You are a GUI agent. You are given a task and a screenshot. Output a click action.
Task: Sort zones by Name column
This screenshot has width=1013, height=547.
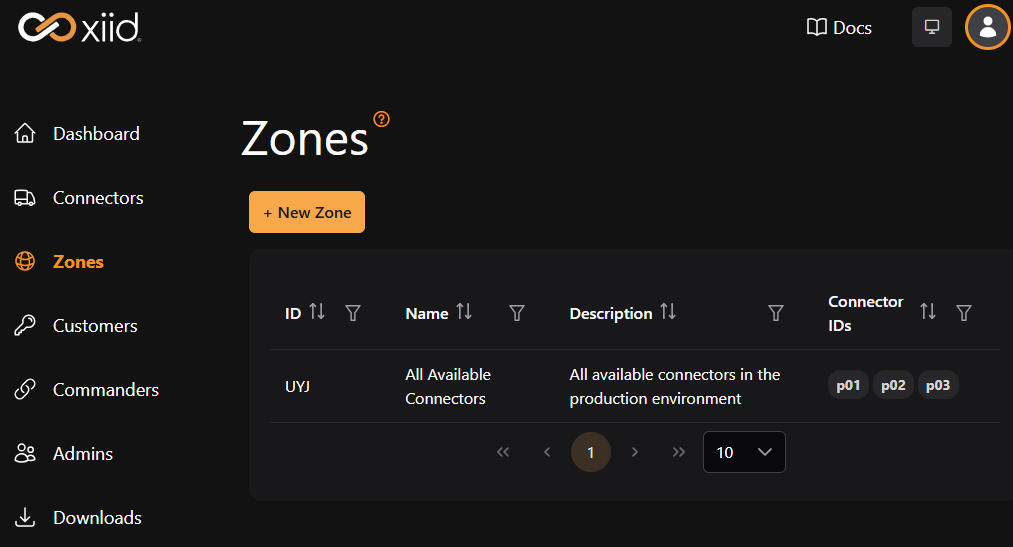(464, 312)
